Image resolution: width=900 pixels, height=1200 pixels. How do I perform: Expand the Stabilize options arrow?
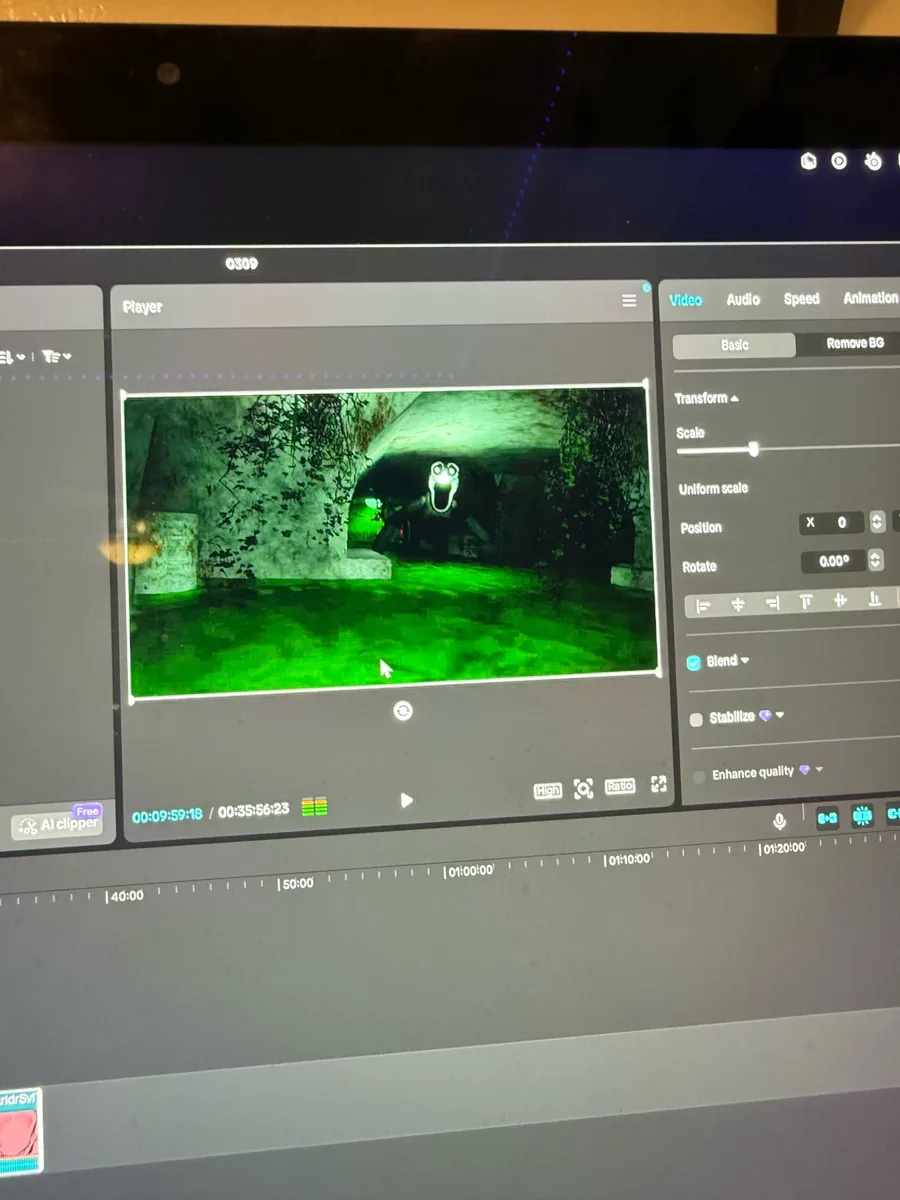pyautogui.click(x=780, y=715)
